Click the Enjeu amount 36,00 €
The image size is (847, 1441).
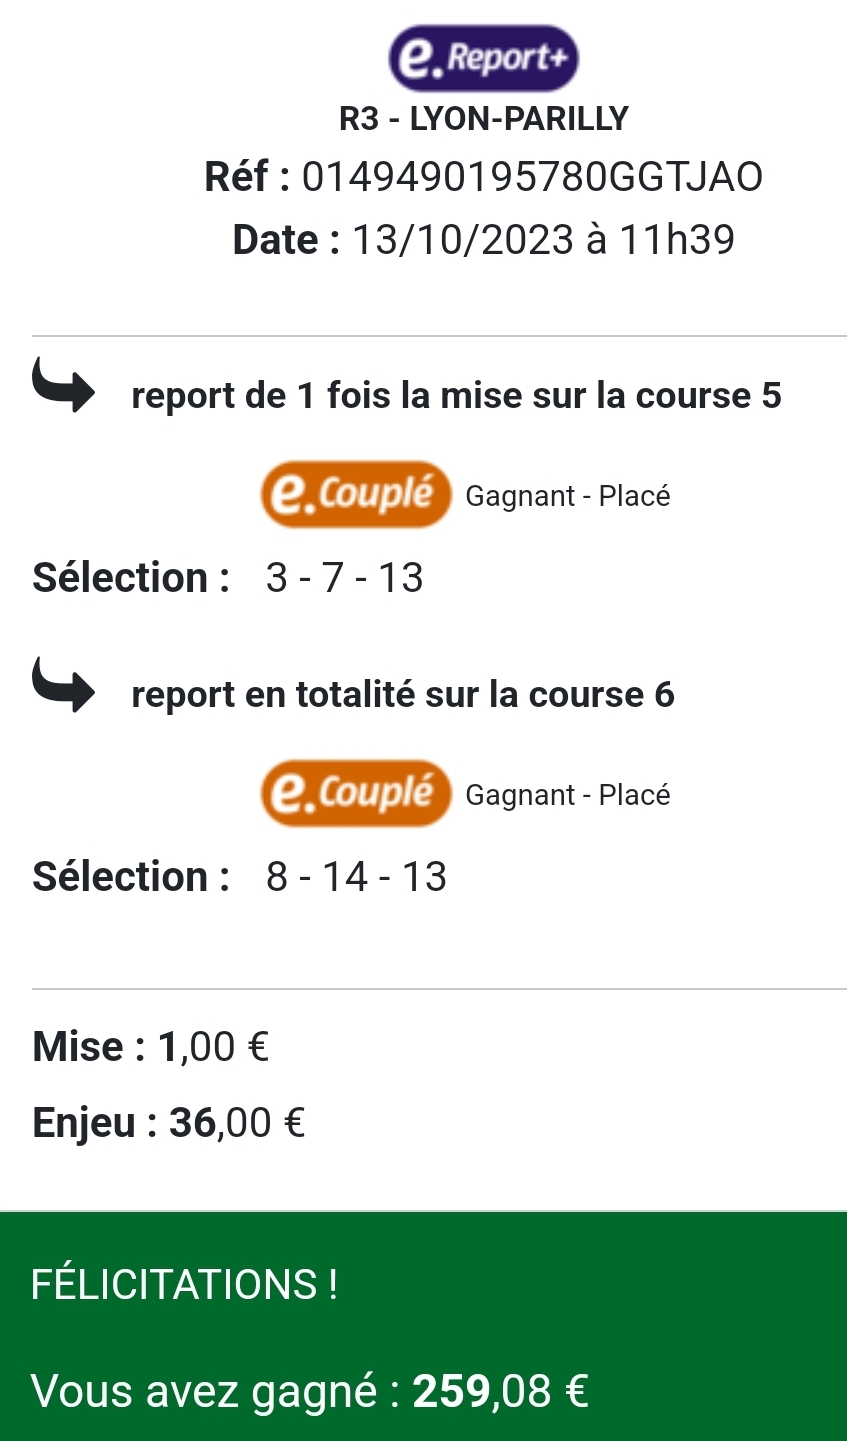[x=237, y=1123]
